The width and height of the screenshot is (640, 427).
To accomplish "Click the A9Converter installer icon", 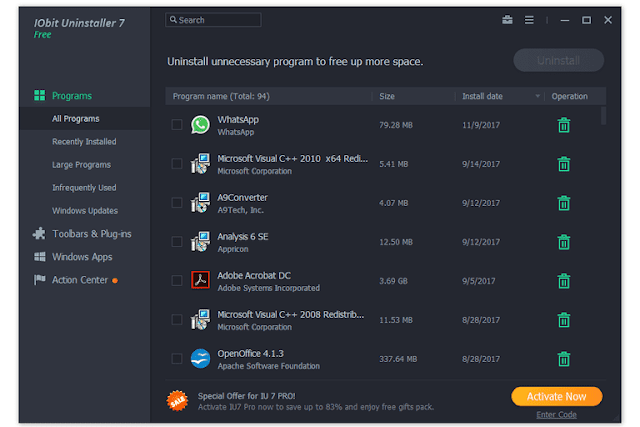I will pos(200,202).
